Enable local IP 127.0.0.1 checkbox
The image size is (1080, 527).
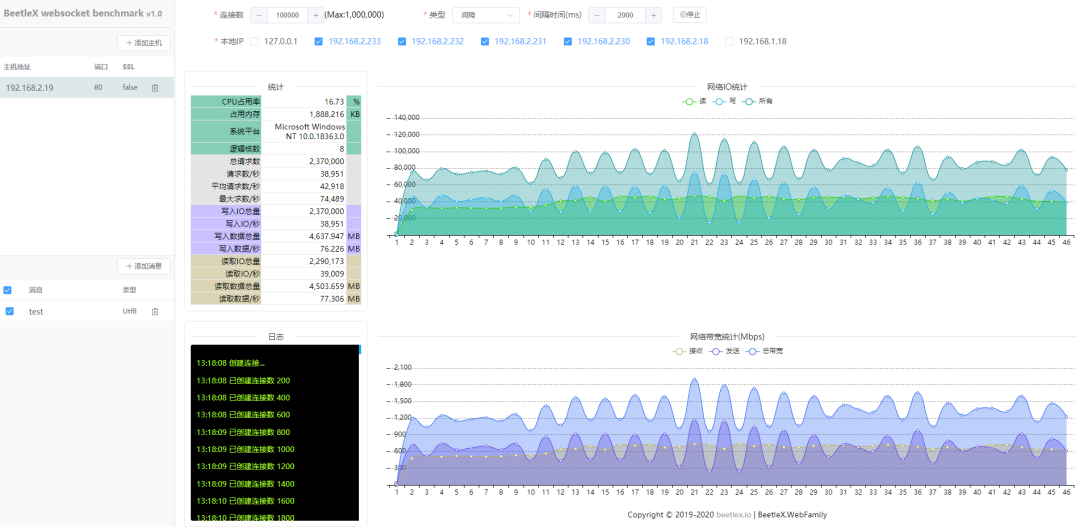(254, 41)
